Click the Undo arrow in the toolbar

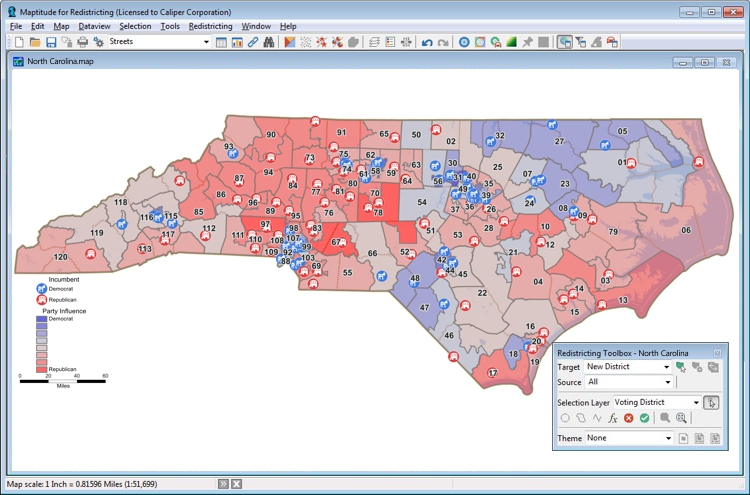click(427, 42)
